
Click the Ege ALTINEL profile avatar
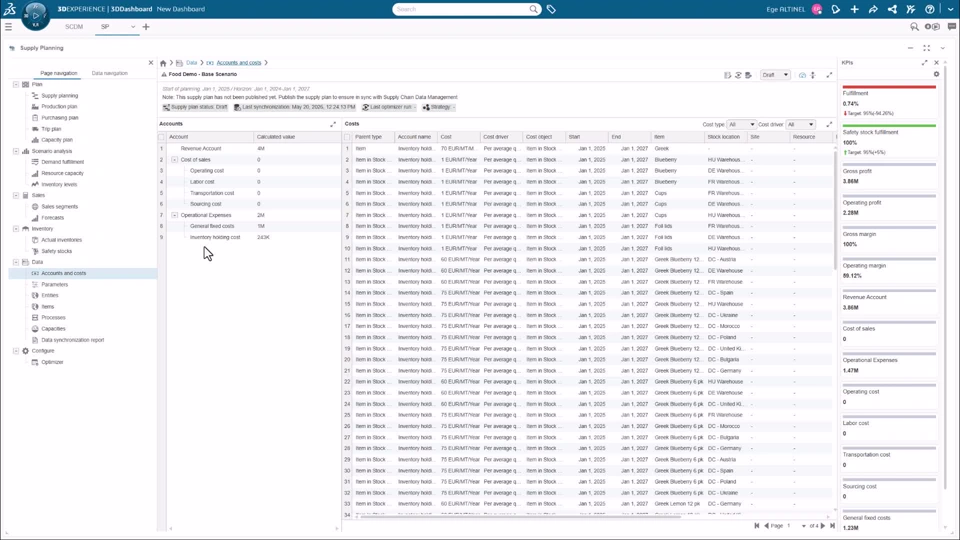coord(817,9)
